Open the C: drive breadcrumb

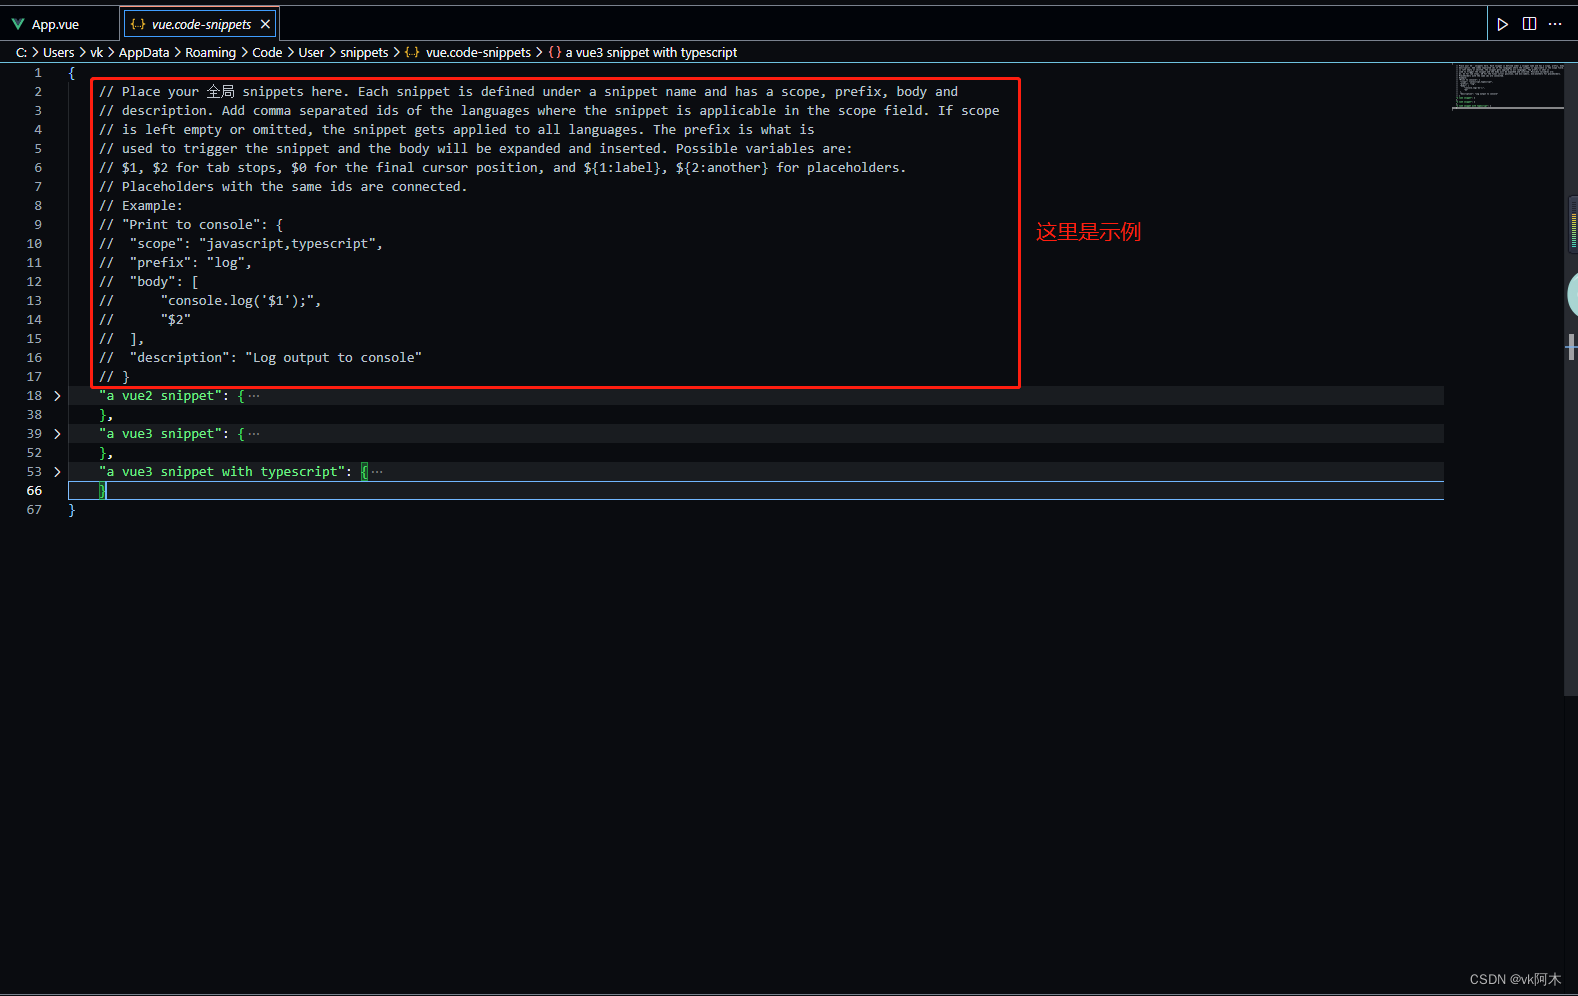coord(21,52)
